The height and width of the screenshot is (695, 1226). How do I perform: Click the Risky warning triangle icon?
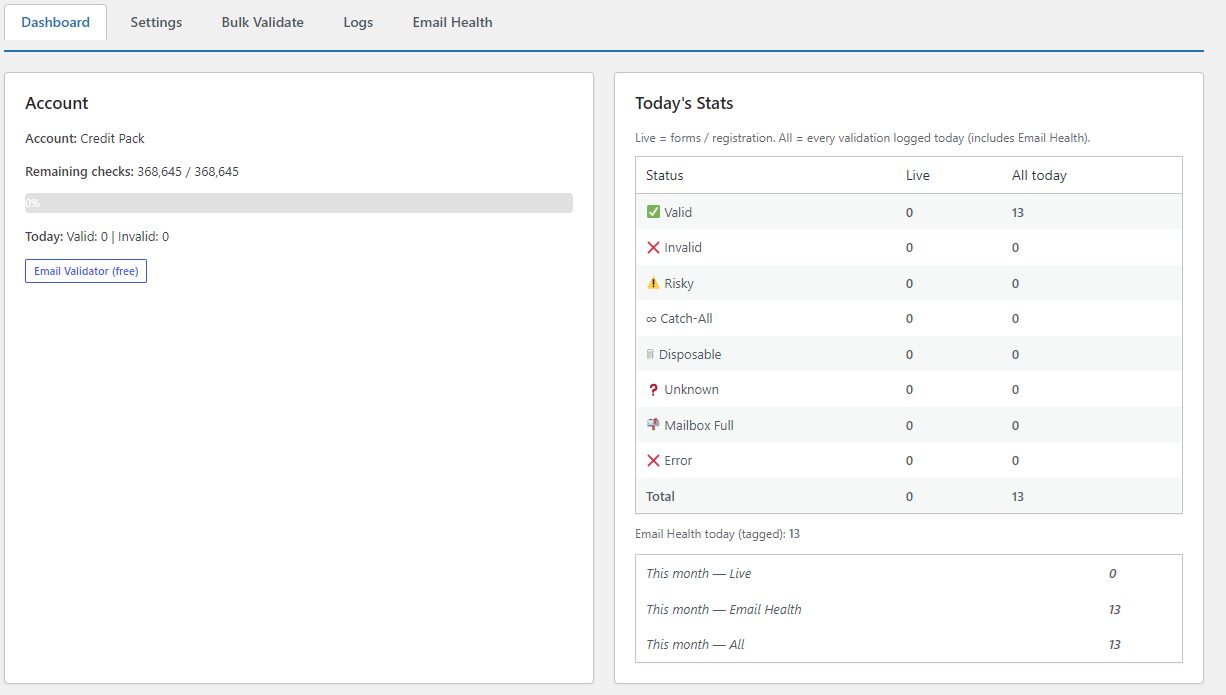[653, 283]
